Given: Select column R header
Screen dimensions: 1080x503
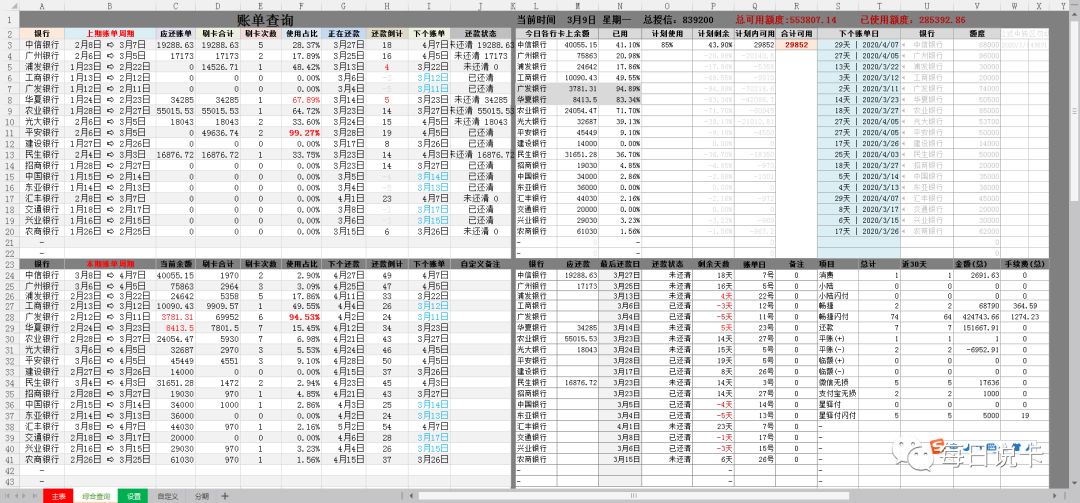Looking at the screenshot, I should click(796, 6).
